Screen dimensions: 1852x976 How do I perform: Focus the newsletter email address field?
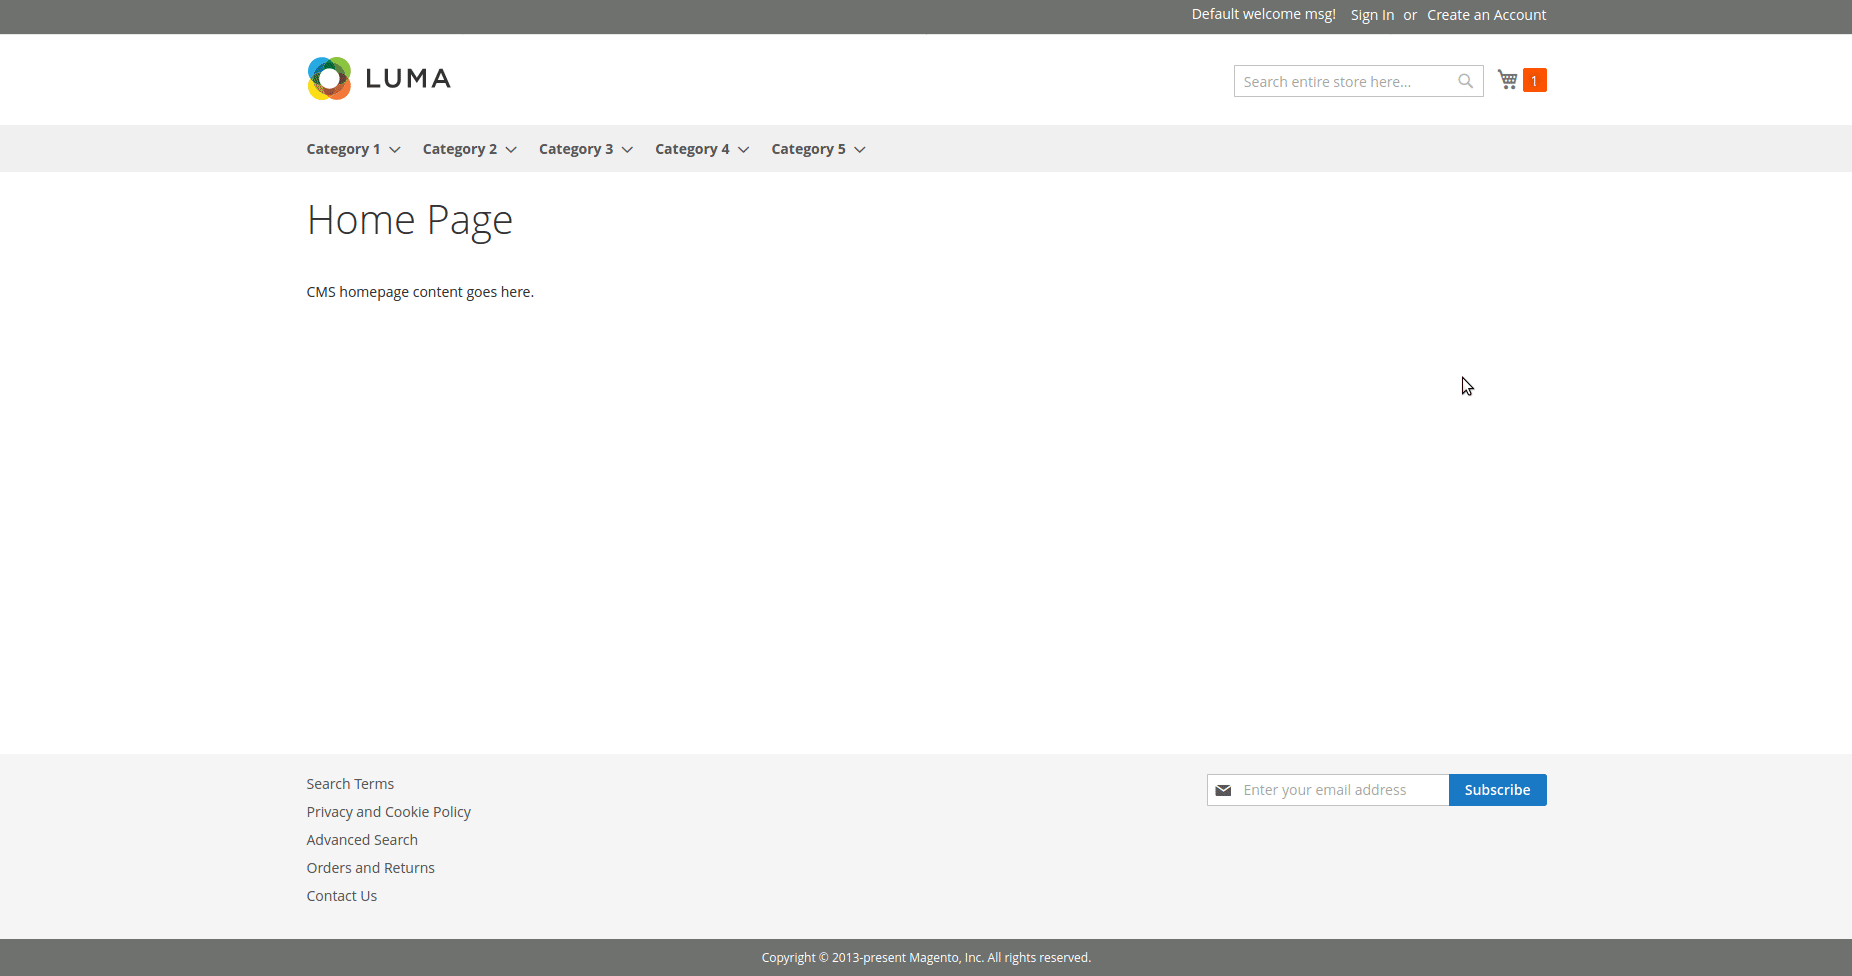1328,790
